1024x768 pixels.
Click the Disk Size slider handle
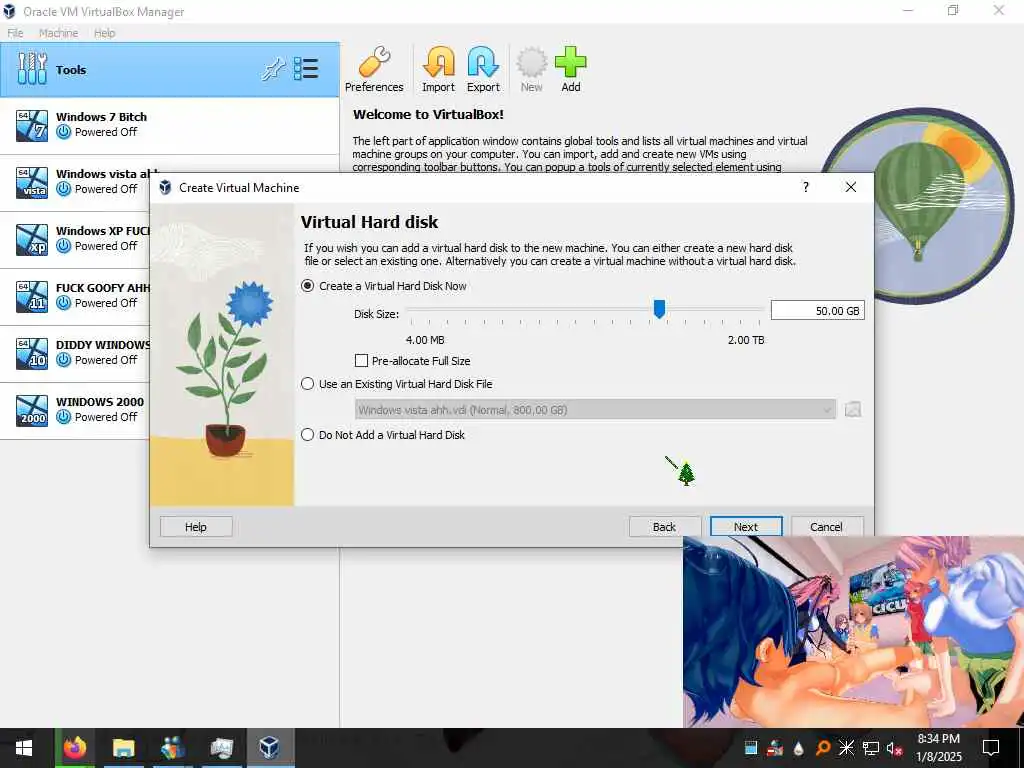point(660,309)
